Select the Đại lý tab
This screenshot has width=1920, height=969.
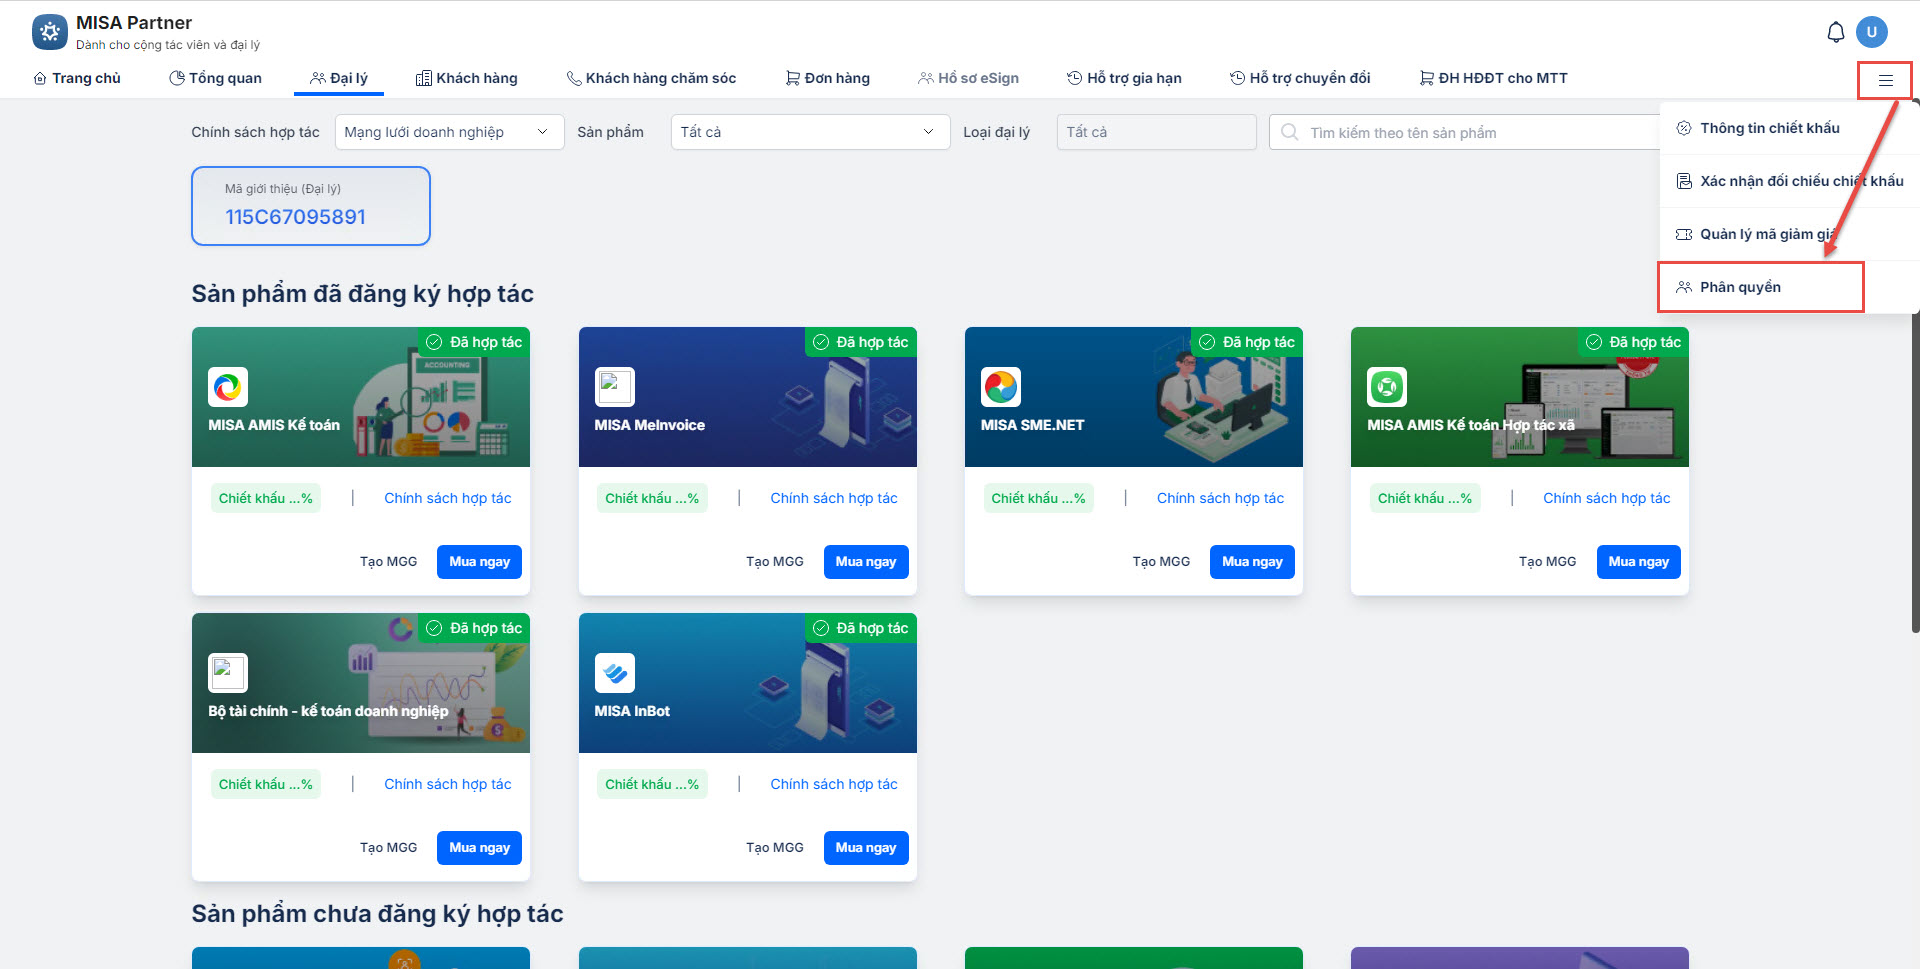(339, 78)
